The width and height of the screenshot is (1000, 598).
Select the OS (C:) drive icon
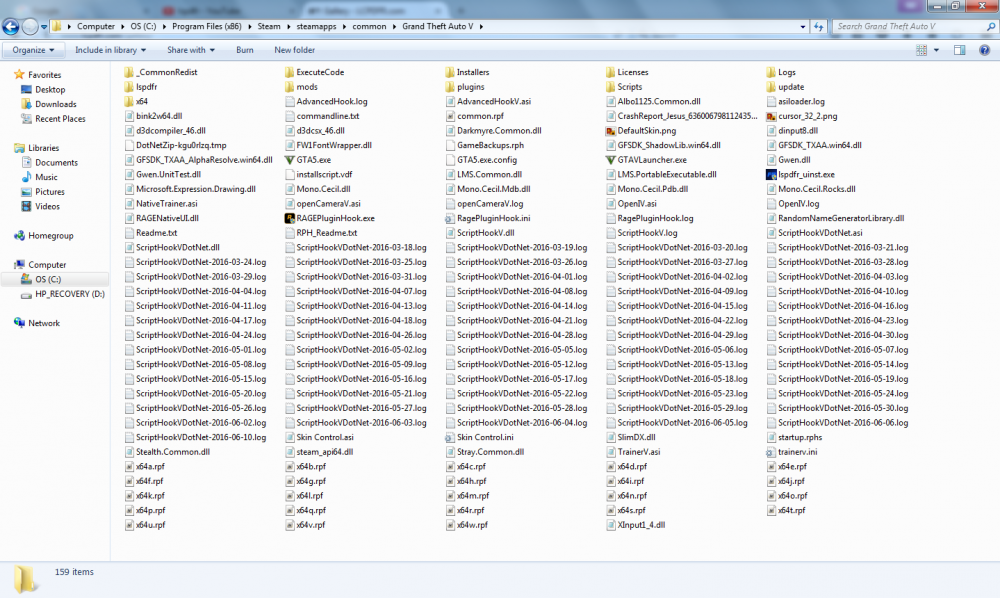pyautogui.click(x=26, y=279)
